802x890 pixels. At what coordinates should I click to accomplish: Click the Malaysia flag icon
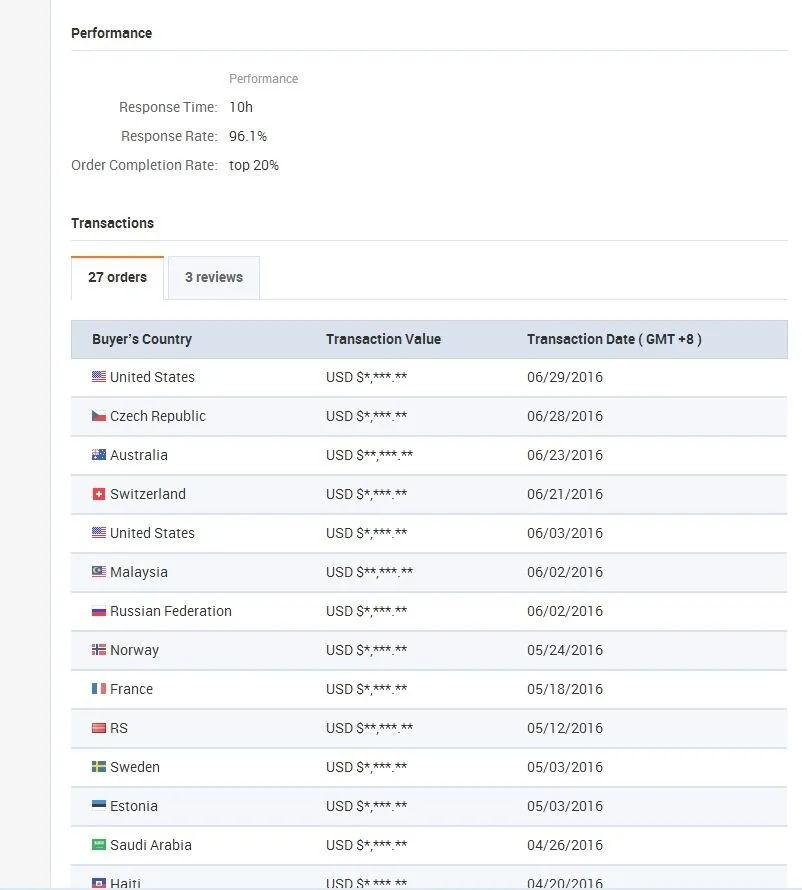(x=99, y=572)
